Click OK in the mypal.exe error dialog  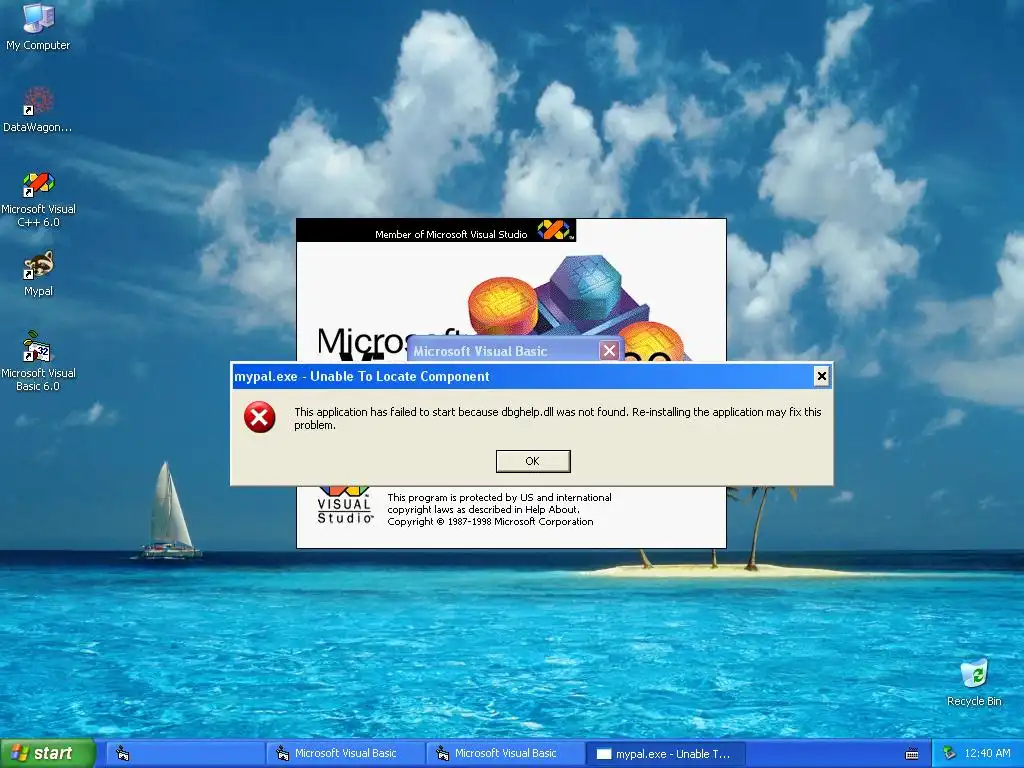tap(533, 461)
